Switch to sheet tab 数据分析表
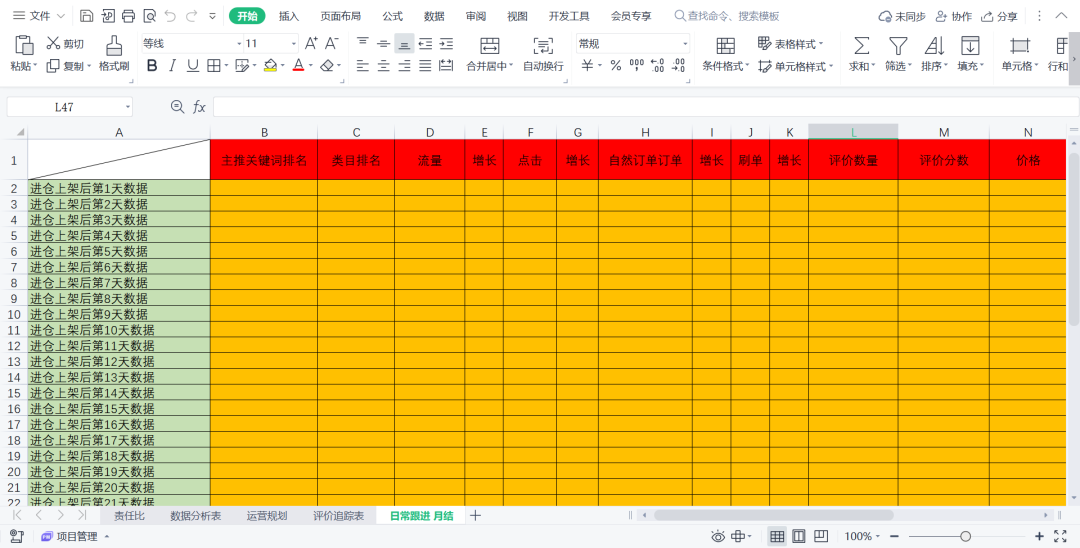This screenshot has width=1080, height=548. 196,516
